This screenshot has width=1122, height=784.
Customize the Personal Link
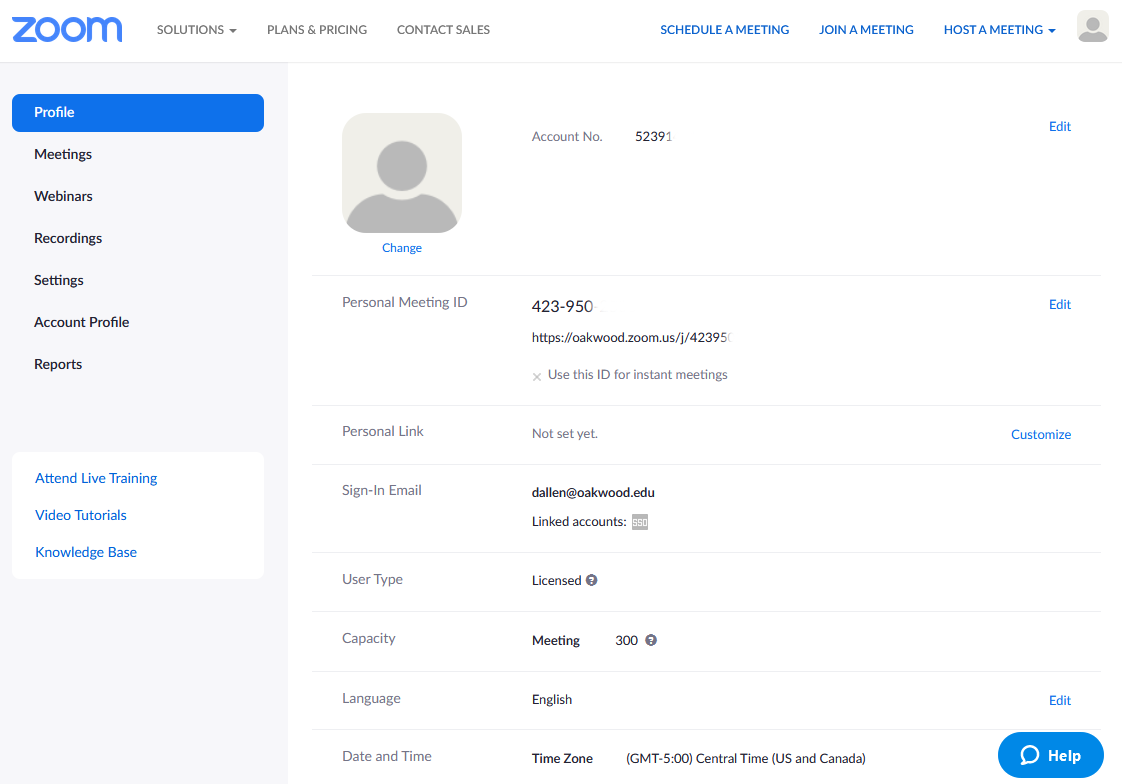coord(1040,434)
